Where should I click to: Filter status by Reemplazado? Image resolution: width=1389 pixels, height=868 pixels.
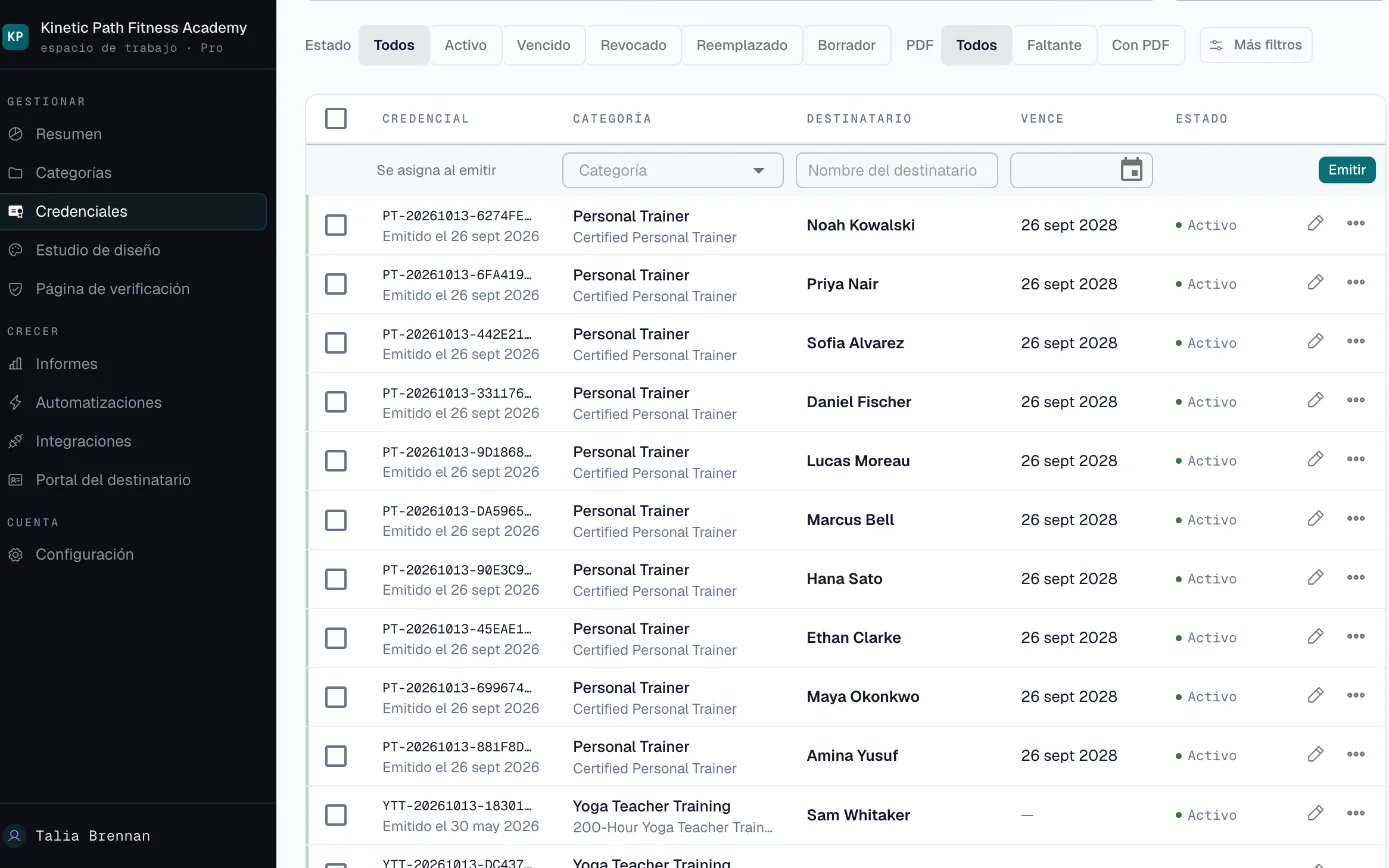[742, 45]
